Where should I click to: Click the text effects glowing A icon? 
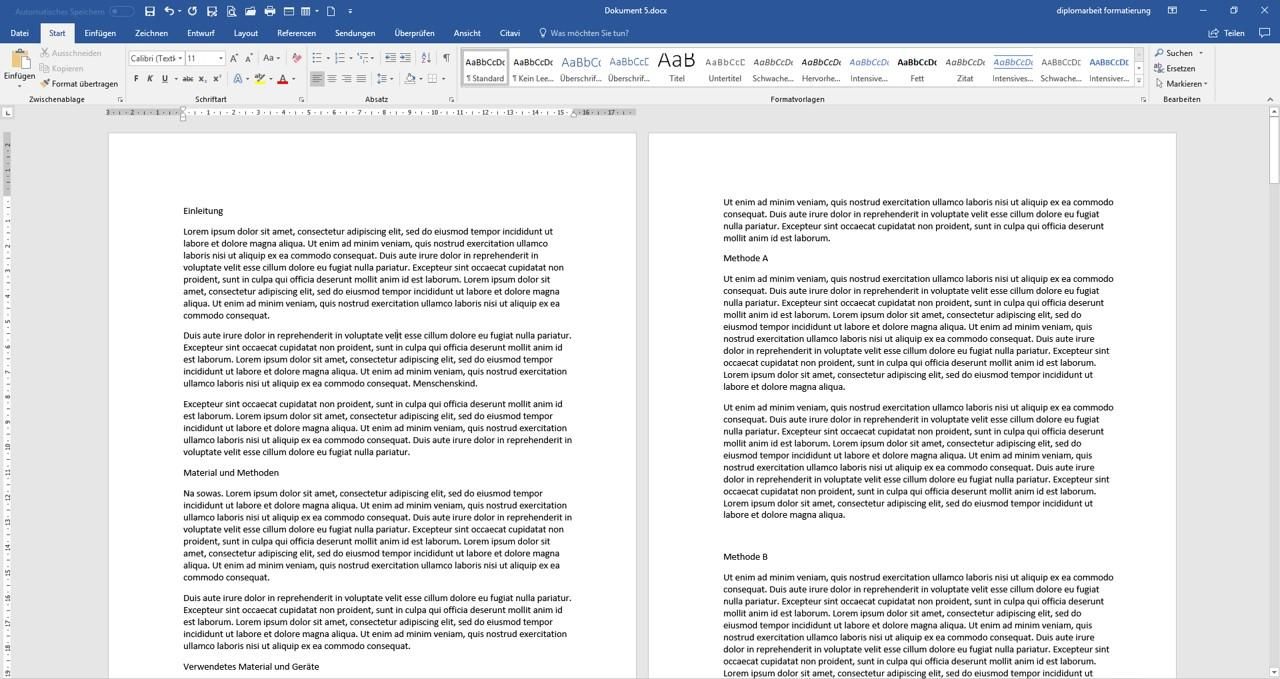point(238,79)
